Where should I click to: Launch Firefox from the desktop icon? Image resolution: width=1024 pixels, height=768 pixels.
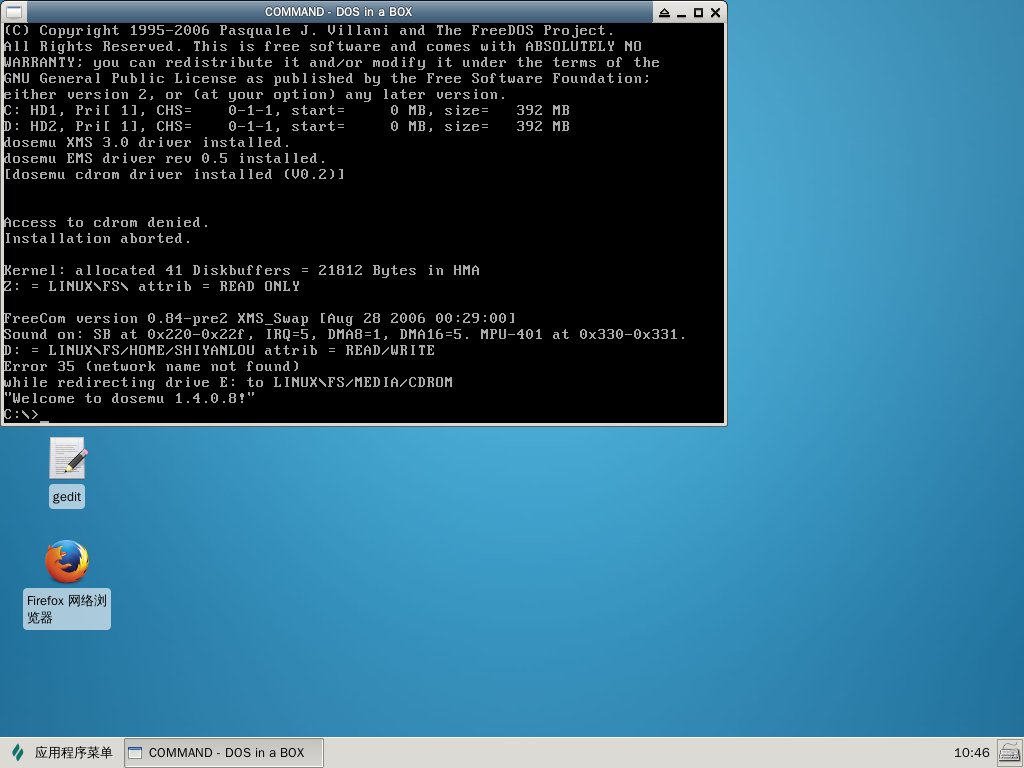(67, 562)
